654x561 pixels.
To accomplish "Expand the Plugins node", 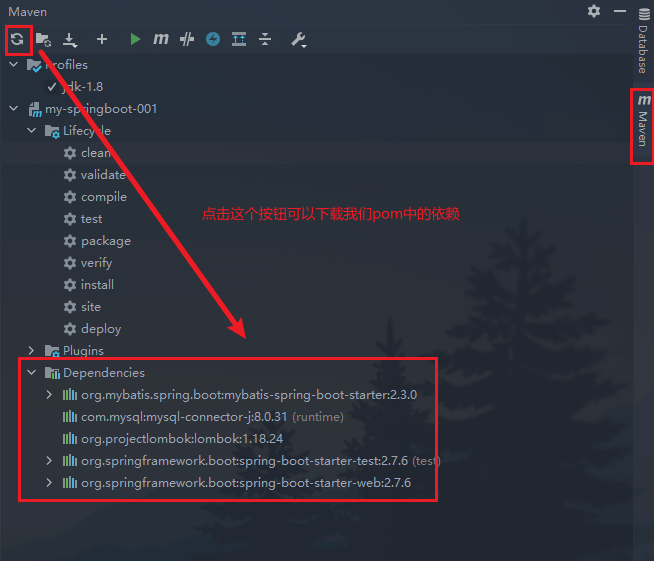I will tap(32, 350).
